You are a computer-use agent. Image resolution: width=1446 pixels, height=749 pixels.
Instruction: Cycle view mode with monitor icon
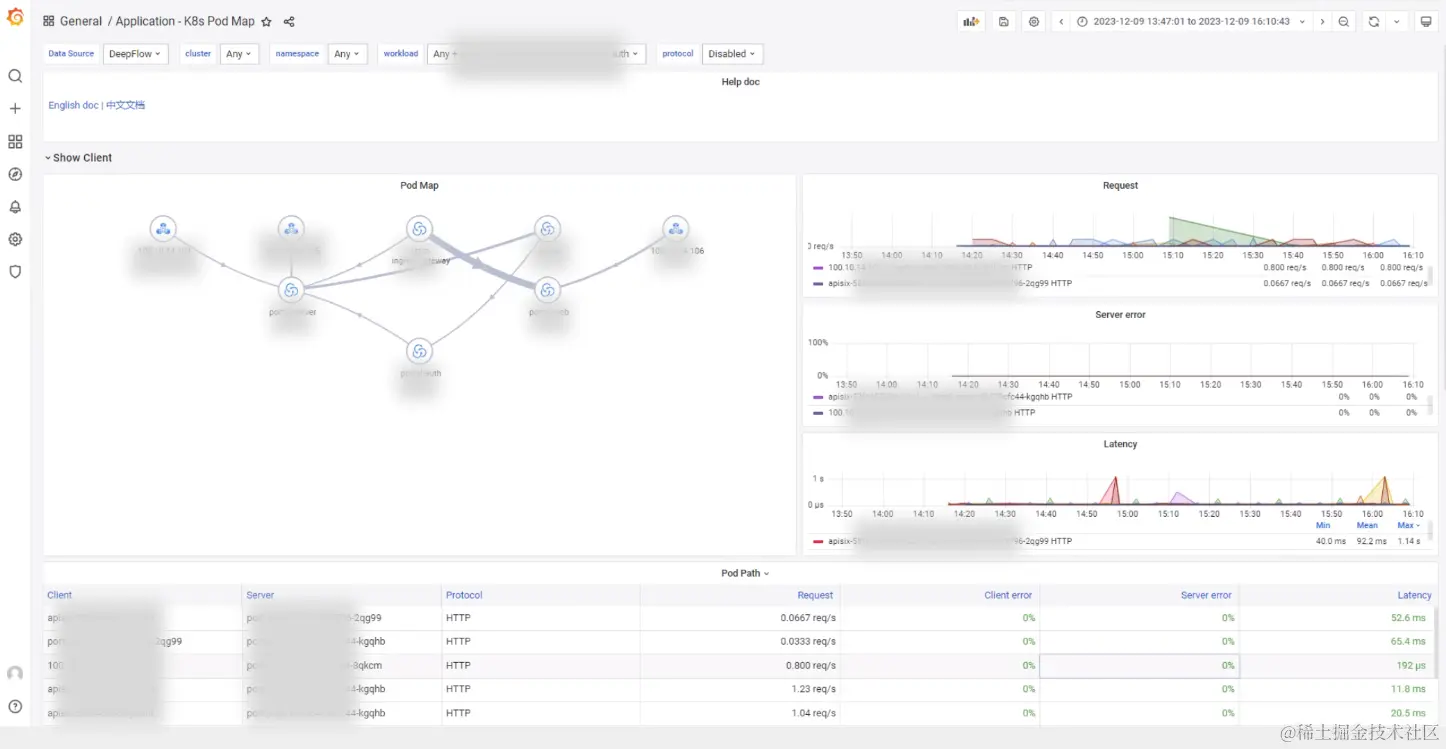click(1426, 22)
